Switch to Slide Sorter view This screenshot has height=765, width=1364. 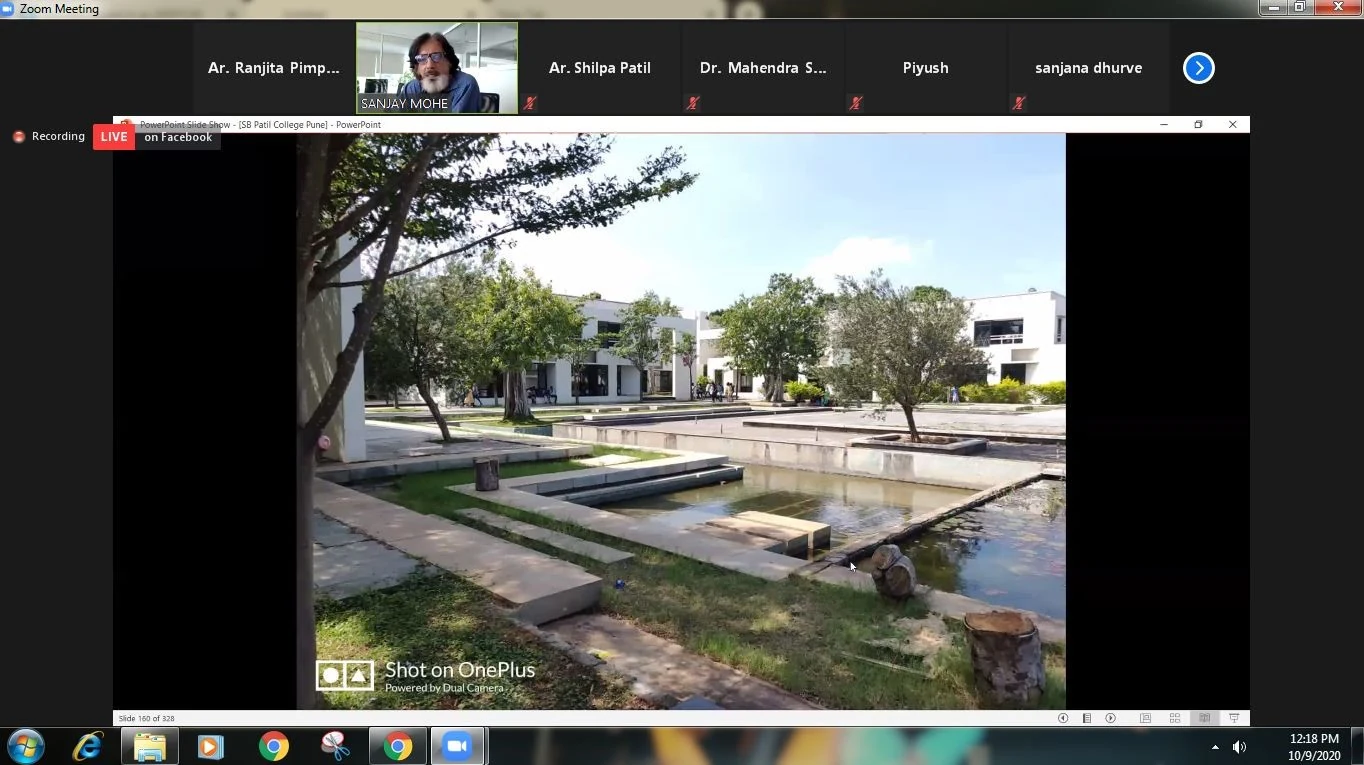click(x=1175, y=718)
